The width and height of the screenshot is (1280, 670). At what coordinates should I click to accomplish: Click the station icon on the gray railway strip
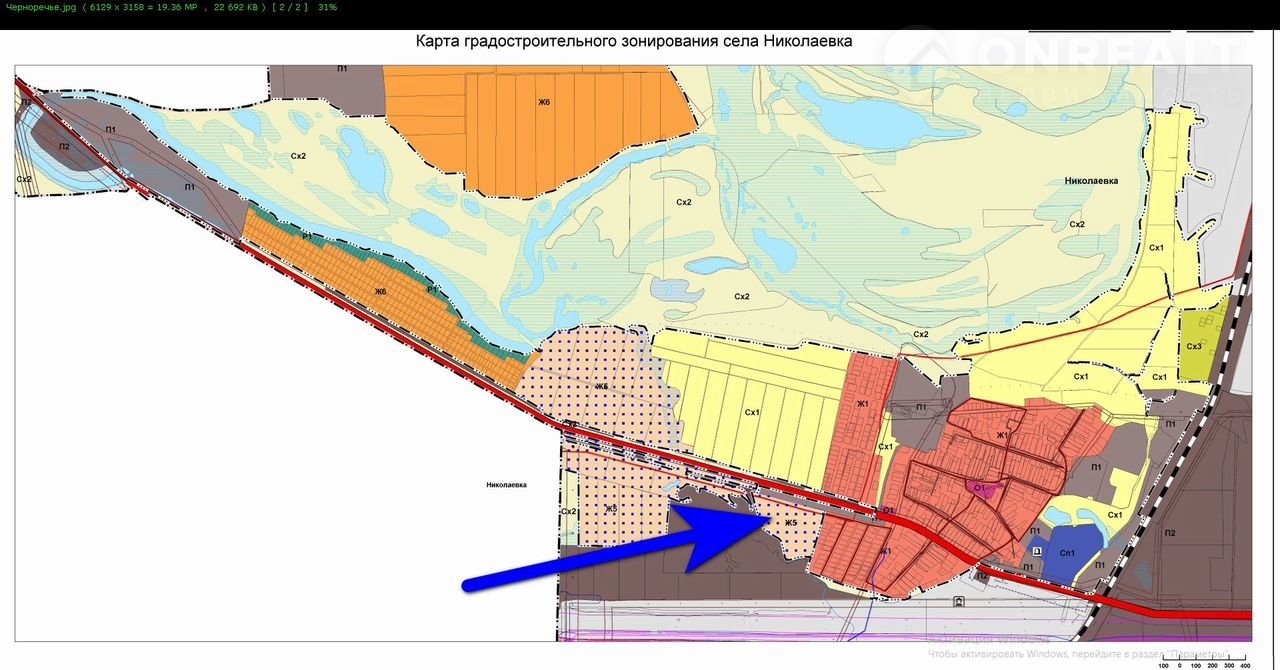[x=959, y=601]
